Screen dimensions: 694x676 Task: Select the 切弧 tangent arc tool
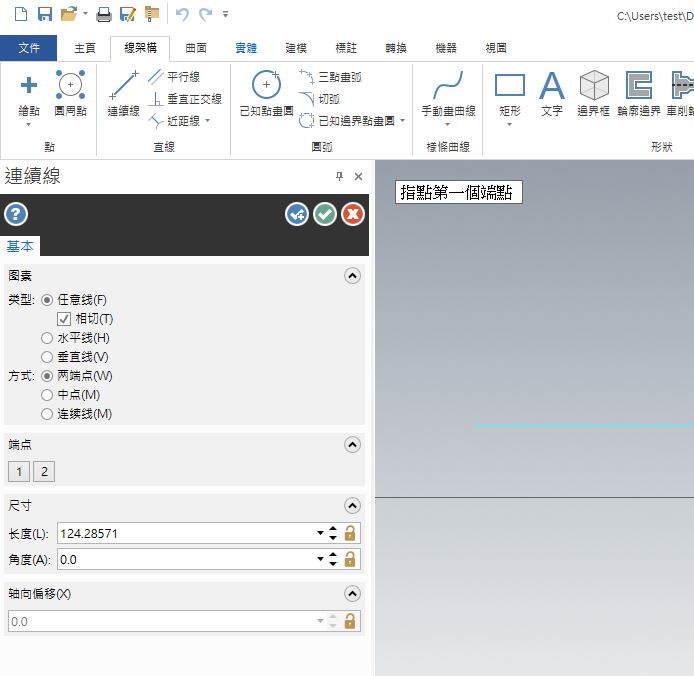tap(319, 99)
